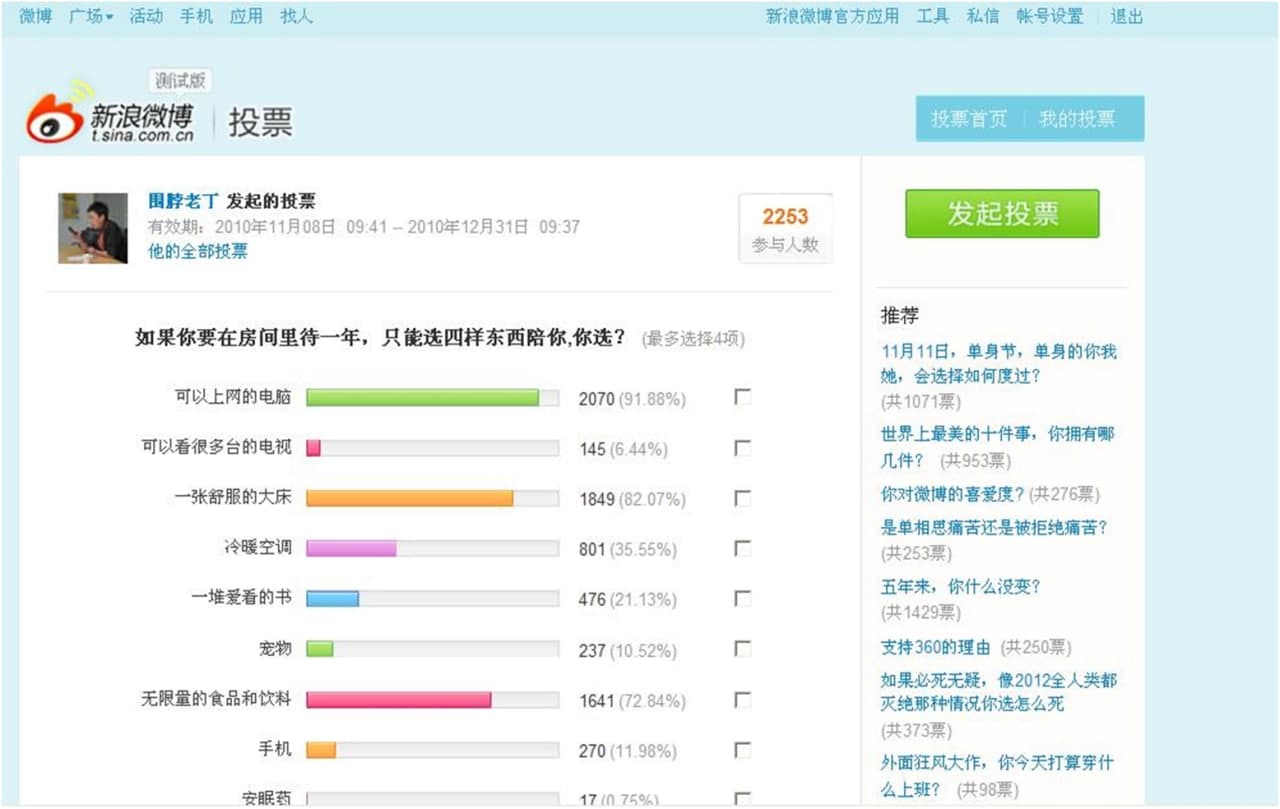1280x809 pixels.
Task: Click 围脖老丁's profile avatar
Action: 94,228
